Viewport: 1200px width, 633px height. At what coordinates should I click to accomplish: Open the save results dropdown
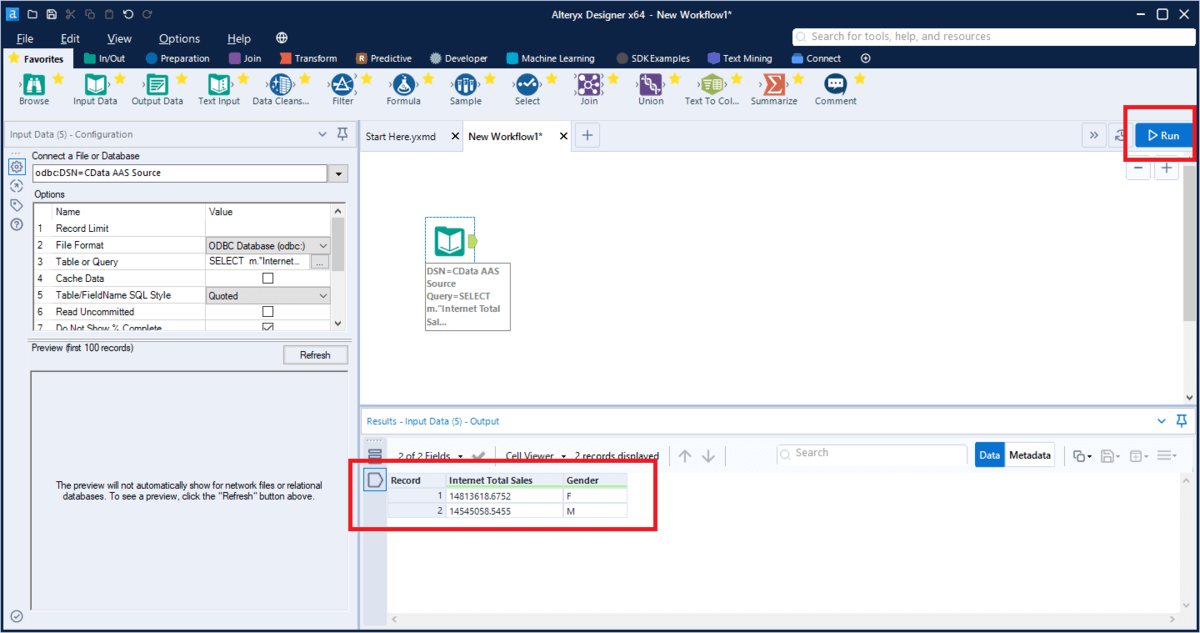click(x=1109, y=456)
